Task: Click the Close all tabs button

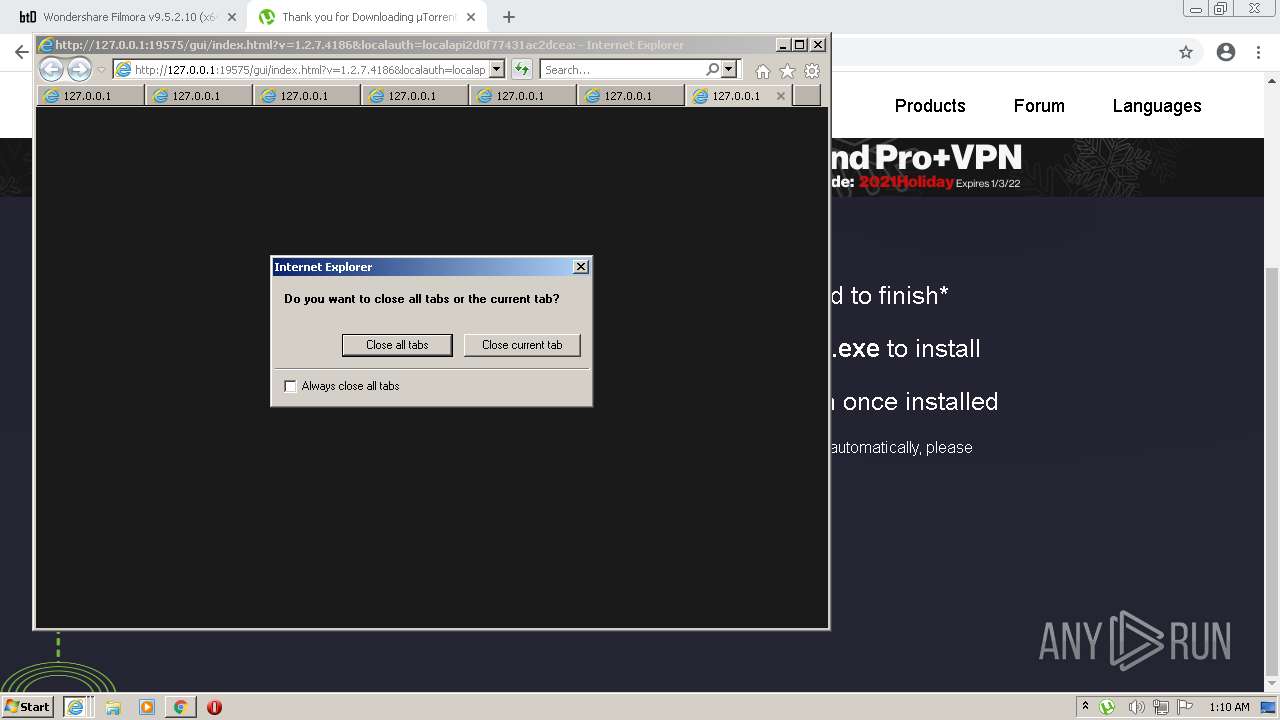Action: 397,345
